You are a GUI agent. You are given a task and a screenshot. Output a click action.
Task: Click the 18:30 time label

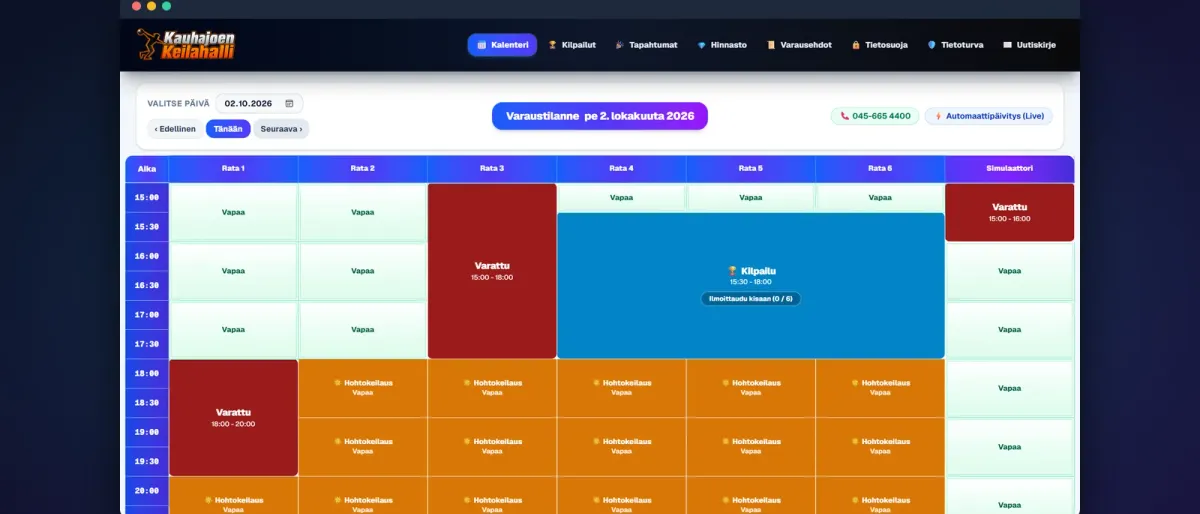point(147,402)
